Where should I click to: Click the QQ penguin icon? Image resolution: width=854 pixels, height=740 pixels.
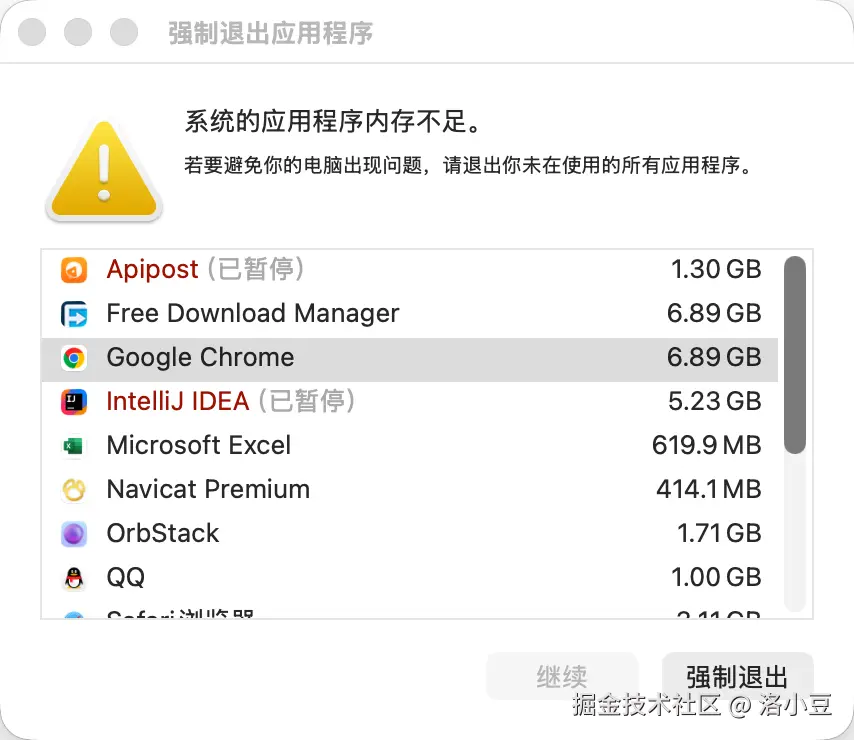tap(74, 578)
